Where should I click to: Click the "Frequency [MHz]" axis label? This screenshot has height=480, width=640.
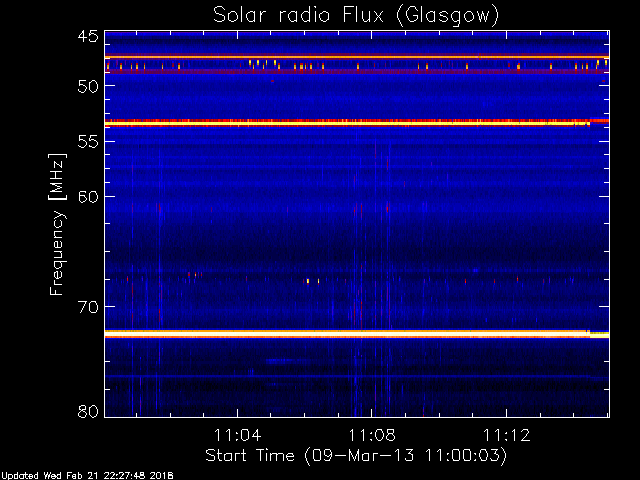click(x=57, y=224)
